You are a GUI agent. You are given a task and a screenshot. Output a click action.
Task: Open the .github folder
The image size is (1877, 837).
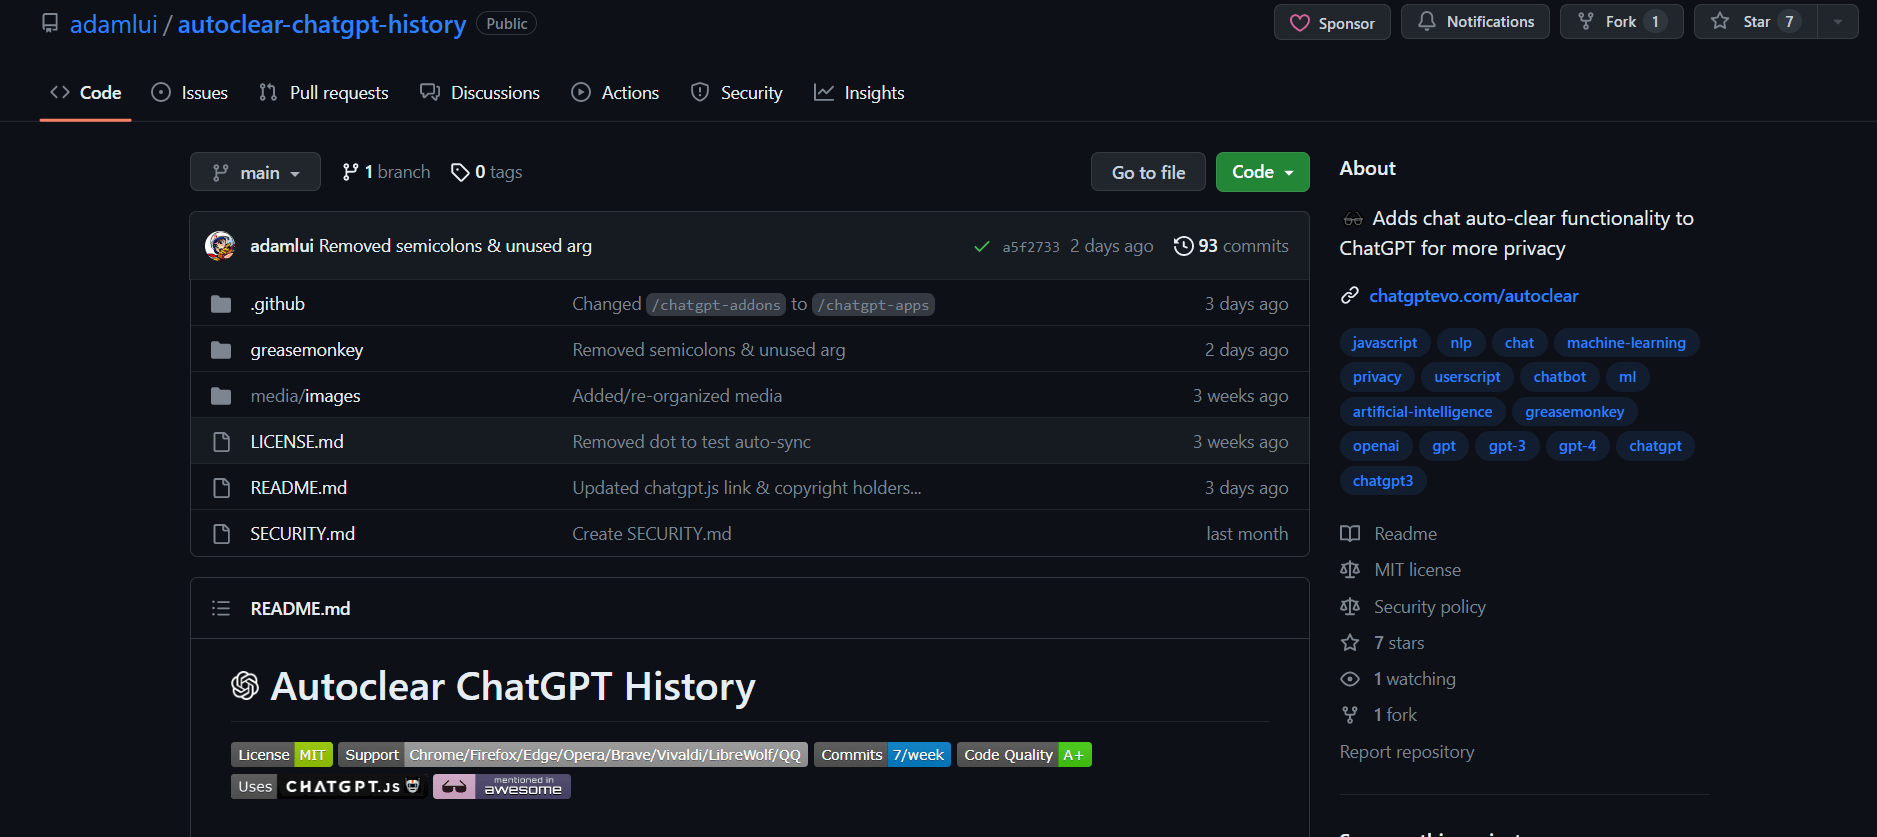pyautogui.click(x=278, y=304)
